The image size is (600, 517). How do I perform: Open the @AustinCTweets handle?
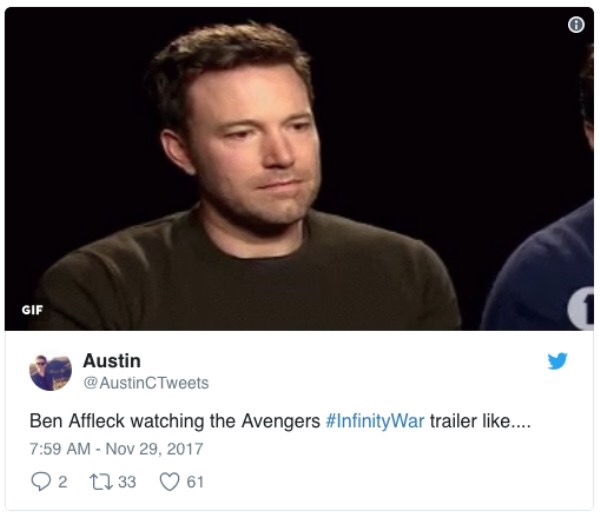146,383
